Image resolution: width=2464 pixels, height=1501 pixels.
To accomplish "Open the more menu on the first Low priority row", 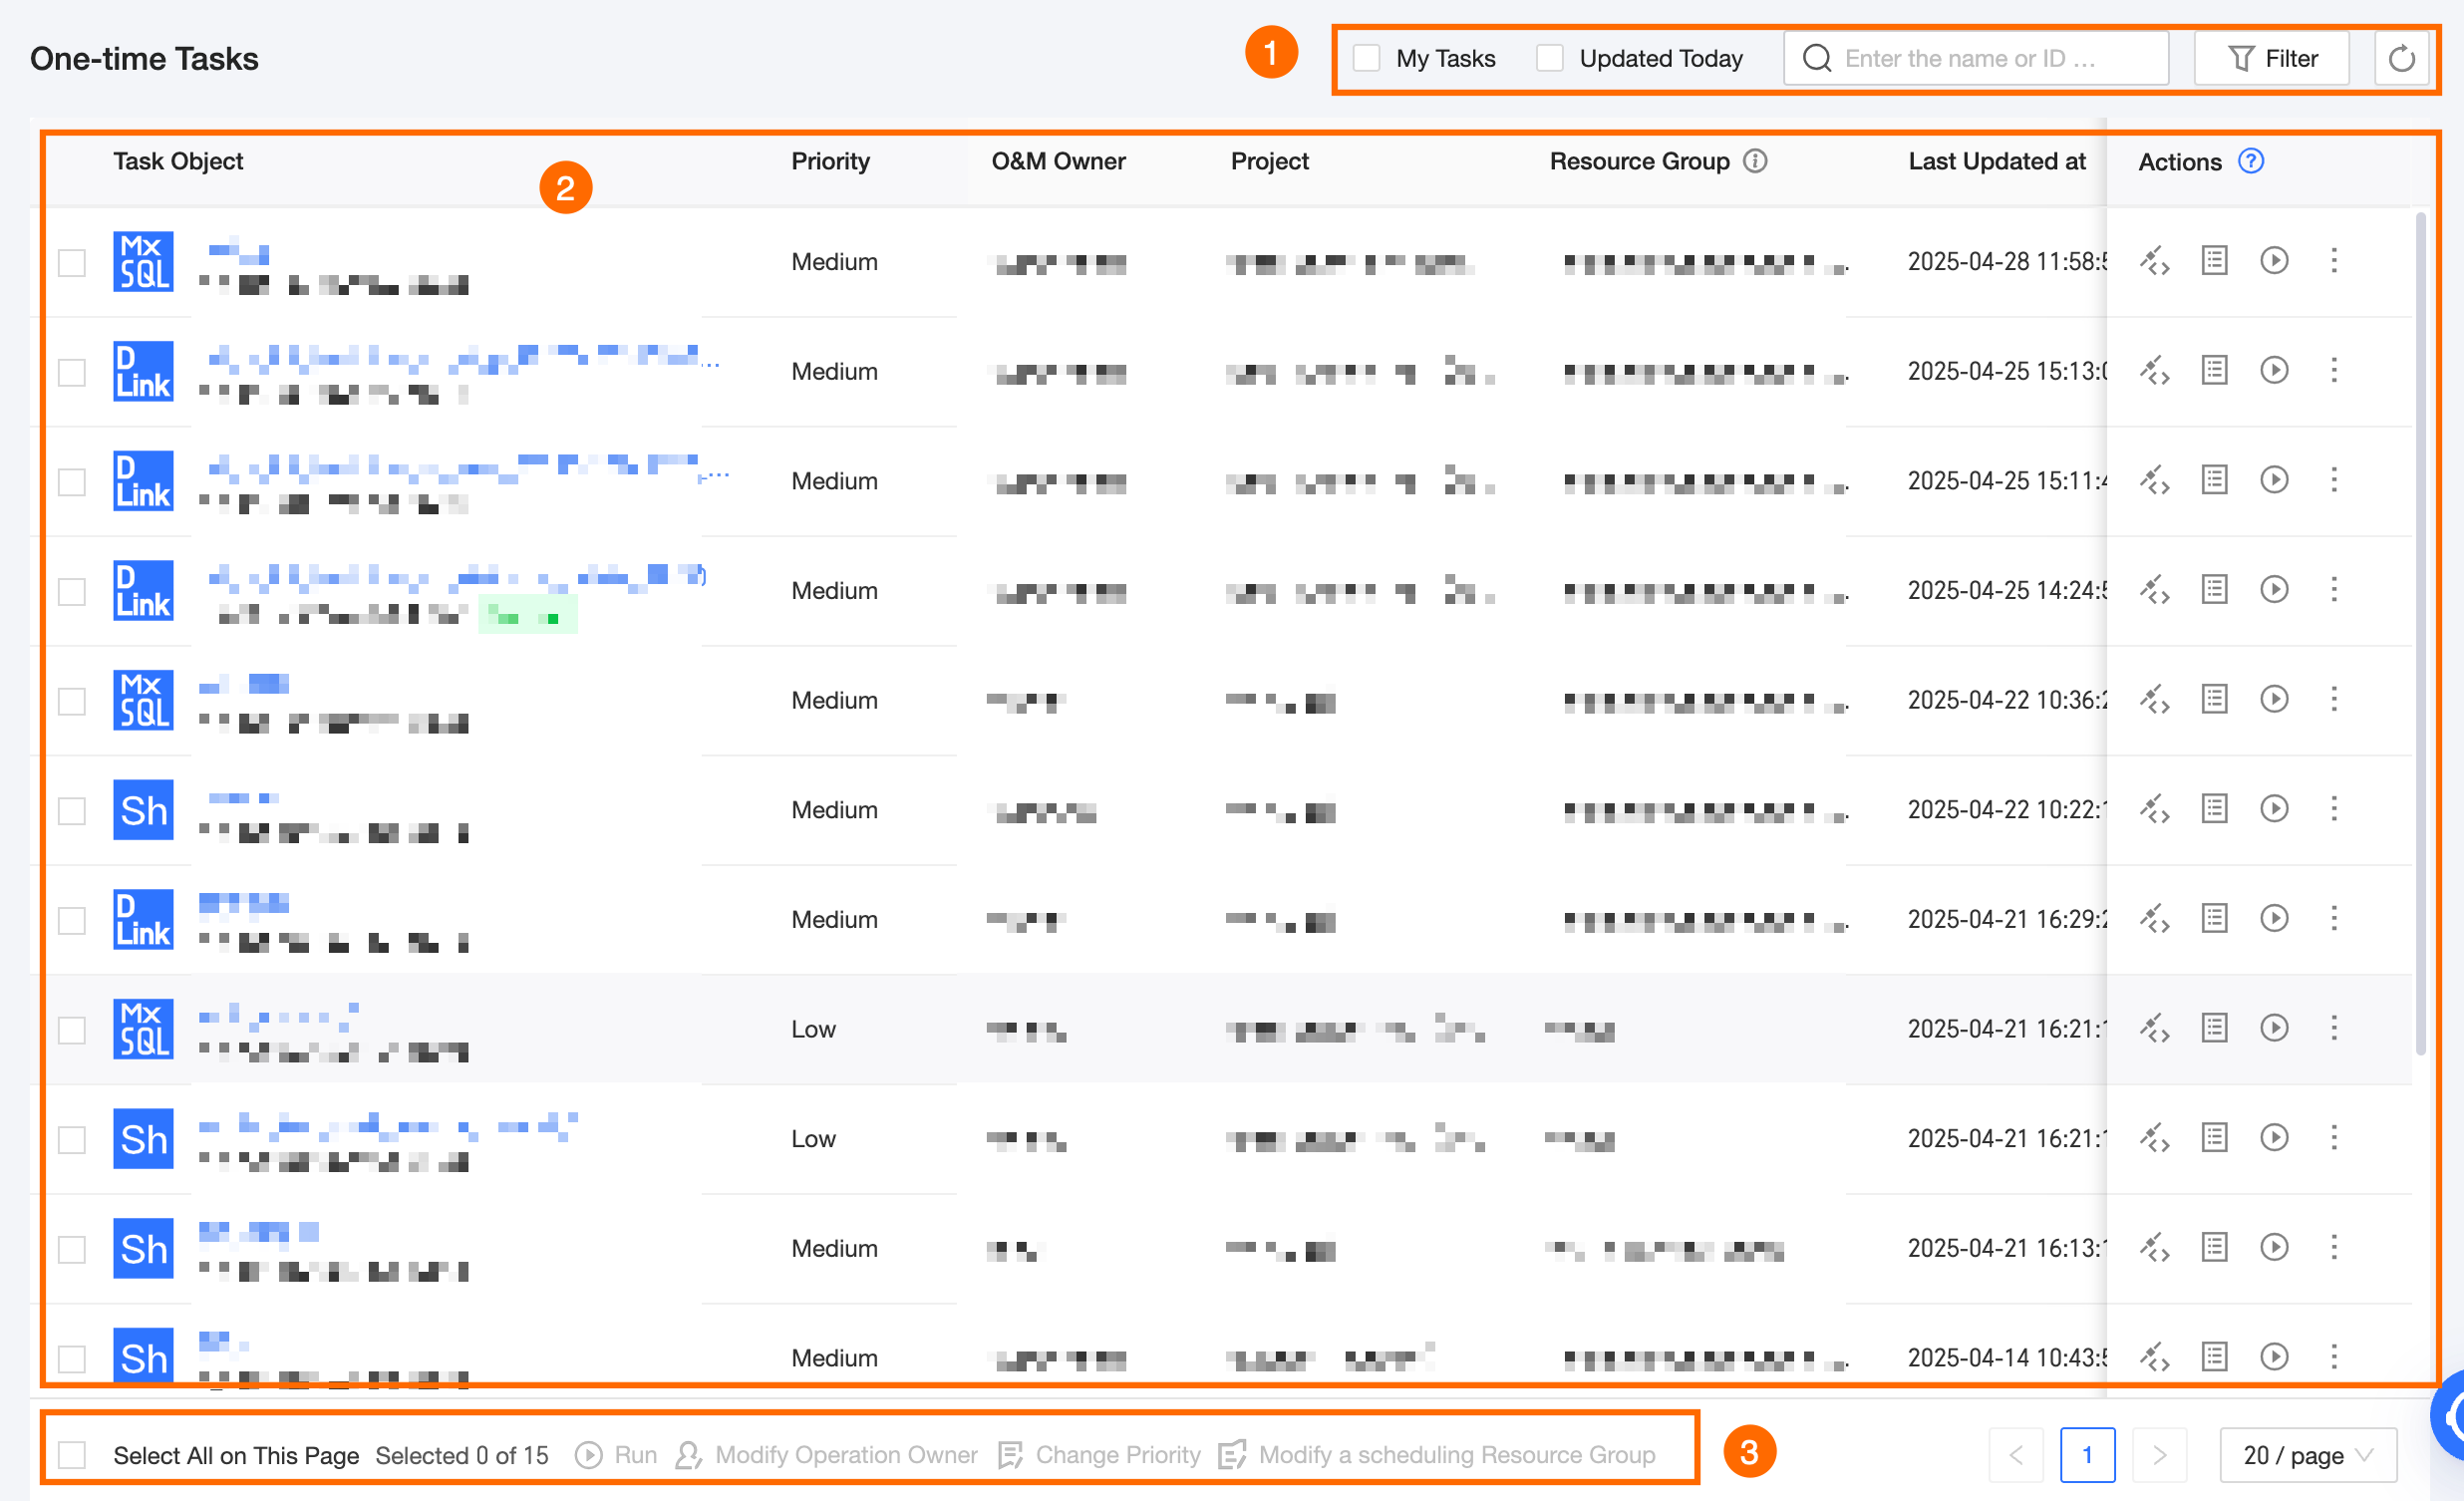I will point(2334,1028).
